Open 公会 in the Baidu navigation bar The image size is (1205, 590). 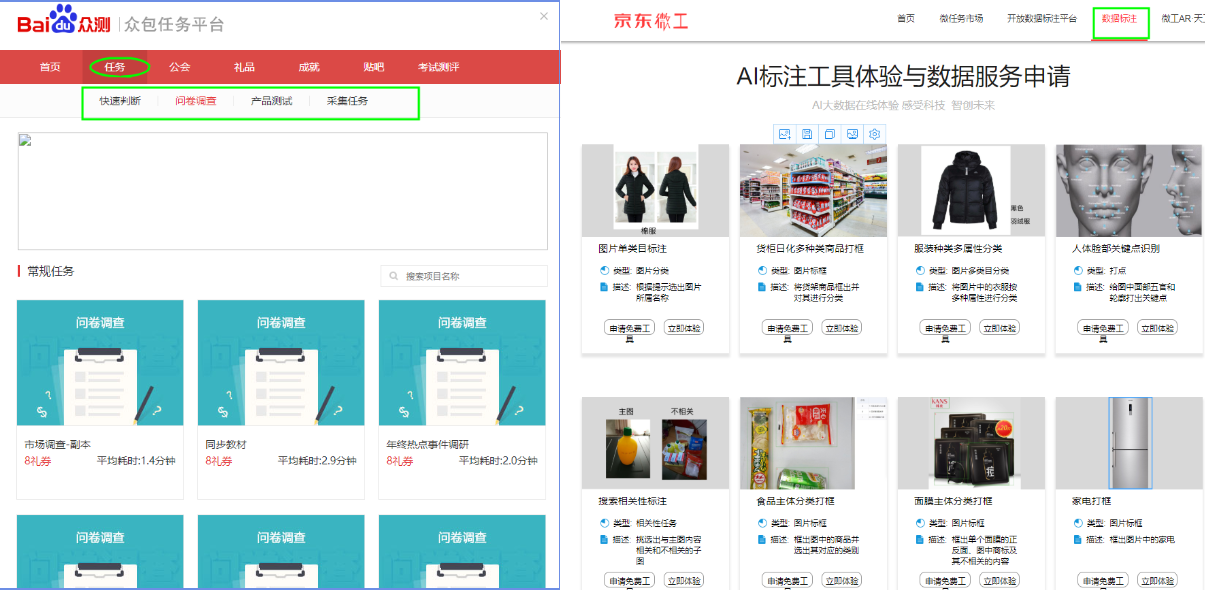point(180,67)
